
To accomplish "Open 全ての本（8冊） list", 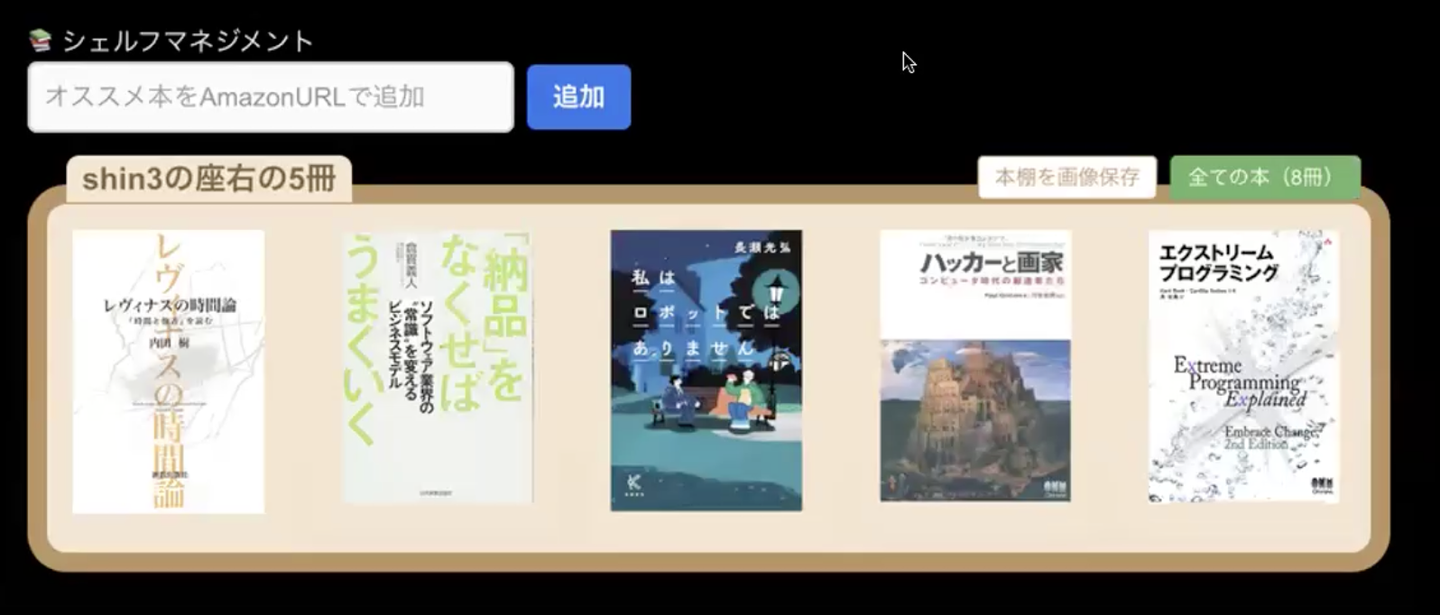I will click(1265, 177).
